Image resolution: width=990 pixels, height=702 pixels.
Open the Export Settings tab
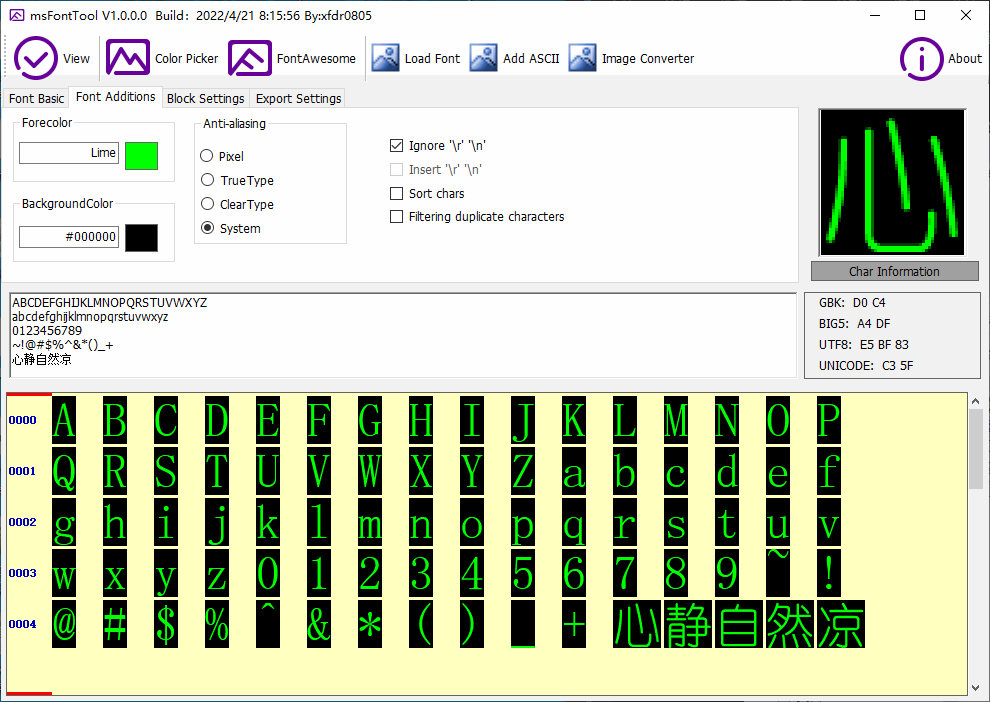(x=298, y=98)
